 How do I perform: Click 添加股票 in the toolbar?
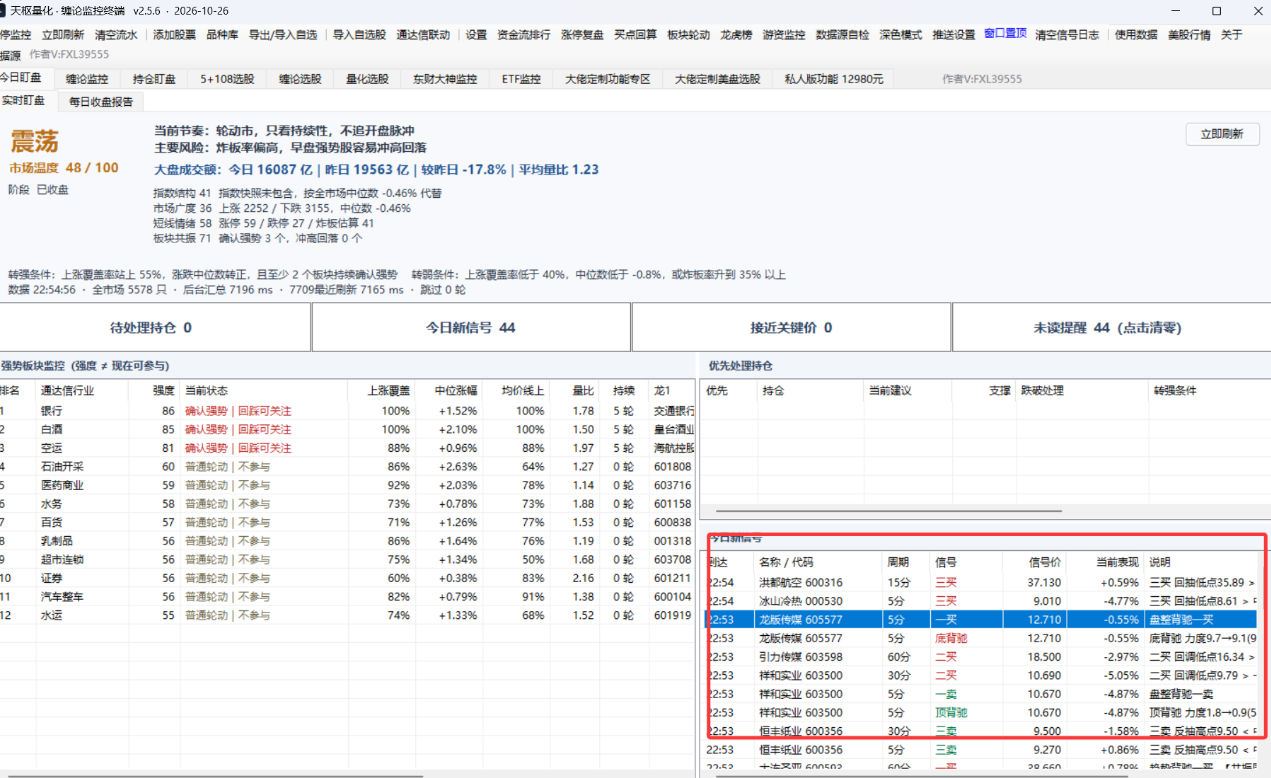coord(174,34)
